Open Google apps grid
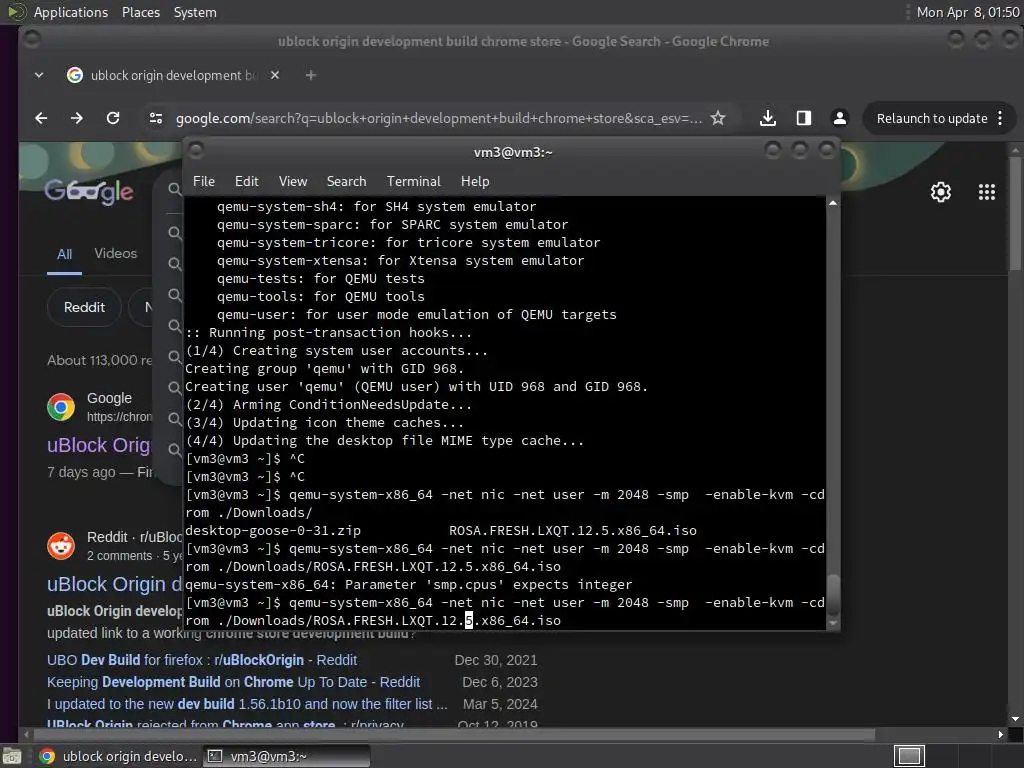 pyautogui.click(x=987, y=192)
